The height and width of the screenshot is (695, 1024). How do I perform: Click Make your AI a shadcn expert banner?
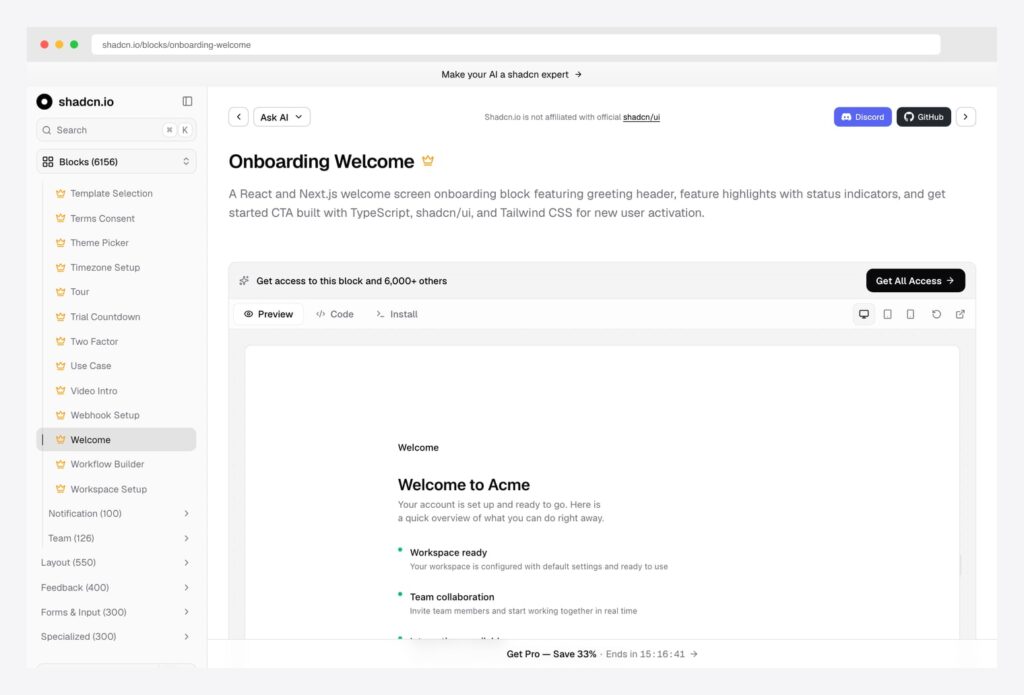coord(511,74)
